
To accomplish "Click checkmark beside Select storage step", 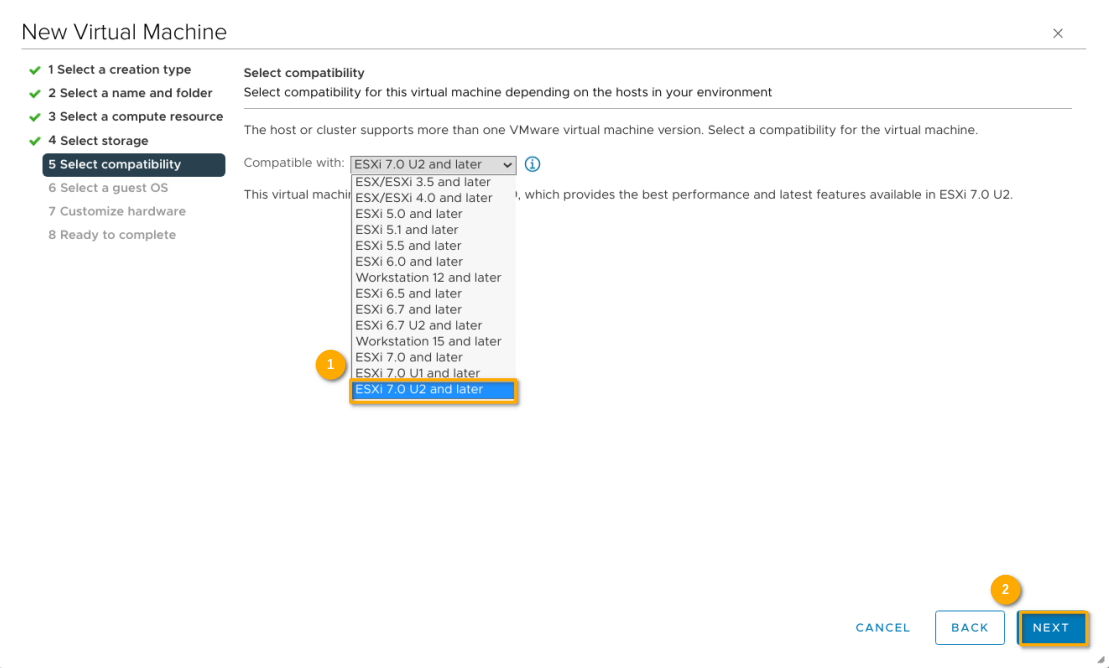I will (x=35, y=141).
